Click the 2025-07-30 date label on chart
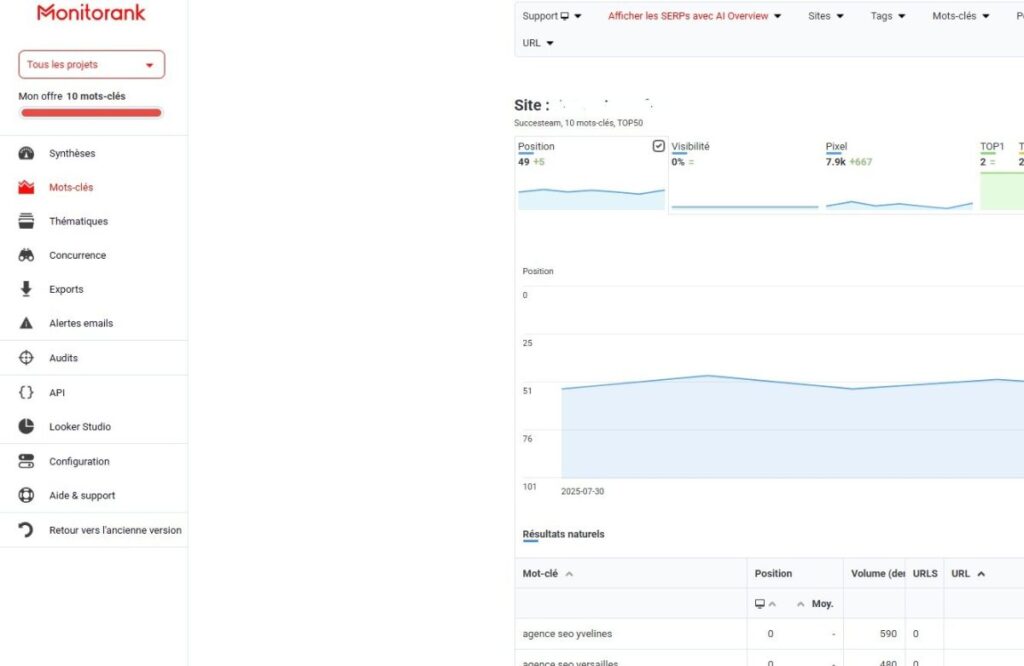This screenshot has width=1024, height=666. (x=582, y=492)
